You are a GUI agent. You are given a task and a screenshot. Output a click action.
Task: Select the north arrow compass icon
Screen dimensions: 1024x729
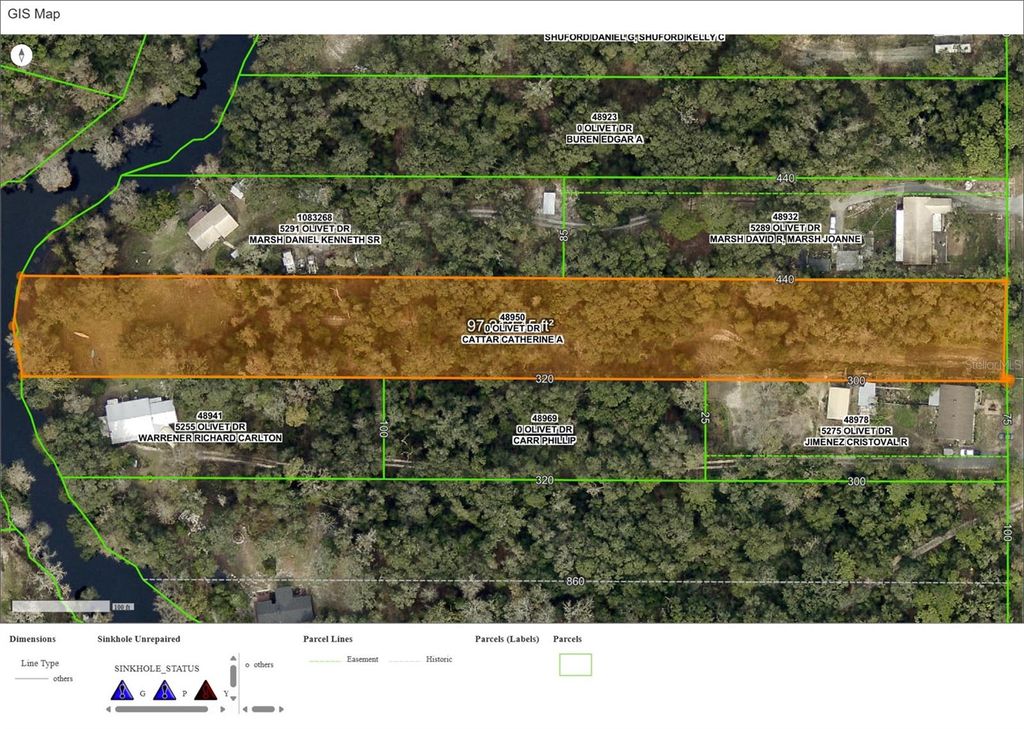(22, 55)
